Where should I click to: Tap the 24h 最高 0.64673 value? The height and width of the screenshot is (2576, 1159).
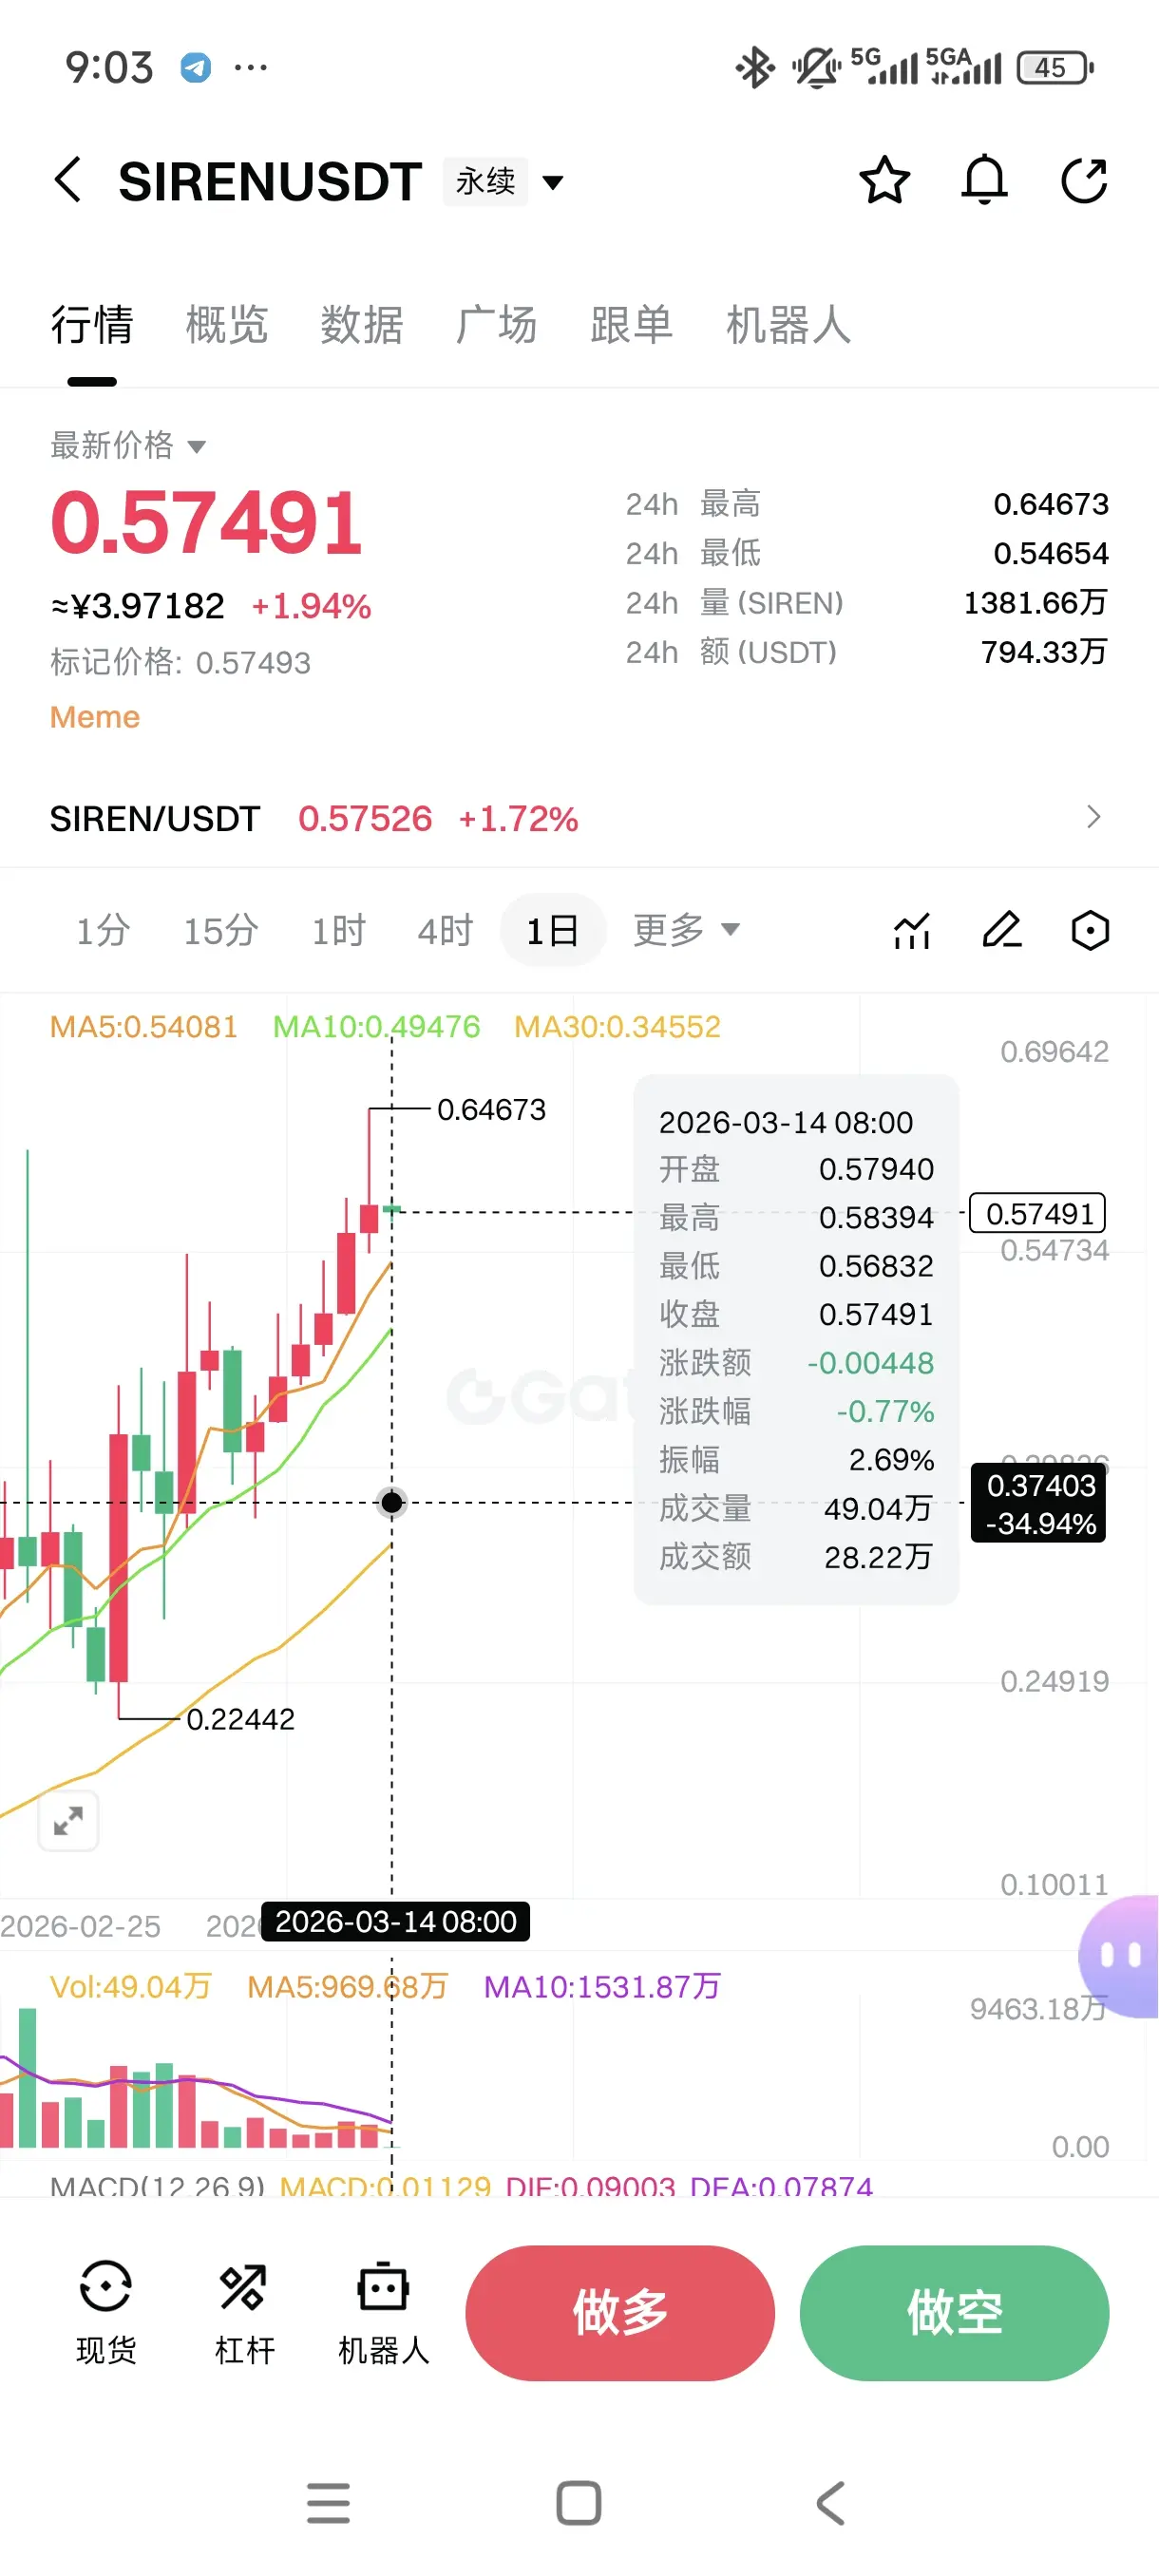pyautogui.click(x=1051, y=504)
